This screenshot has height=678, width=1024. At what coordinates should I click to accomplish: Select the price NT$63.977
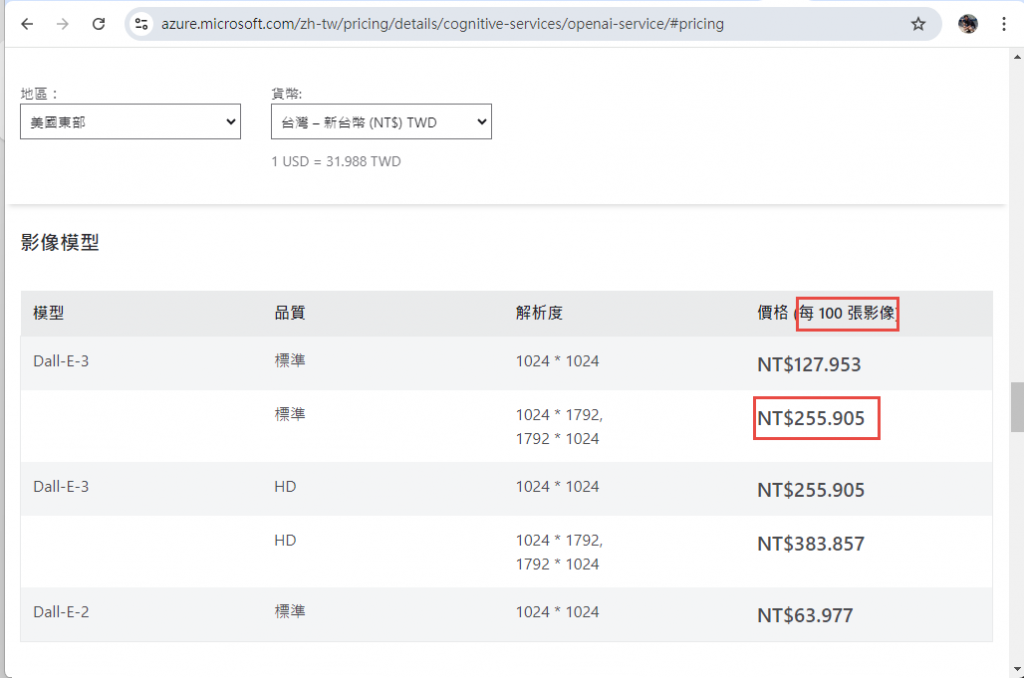pos(805,615)
